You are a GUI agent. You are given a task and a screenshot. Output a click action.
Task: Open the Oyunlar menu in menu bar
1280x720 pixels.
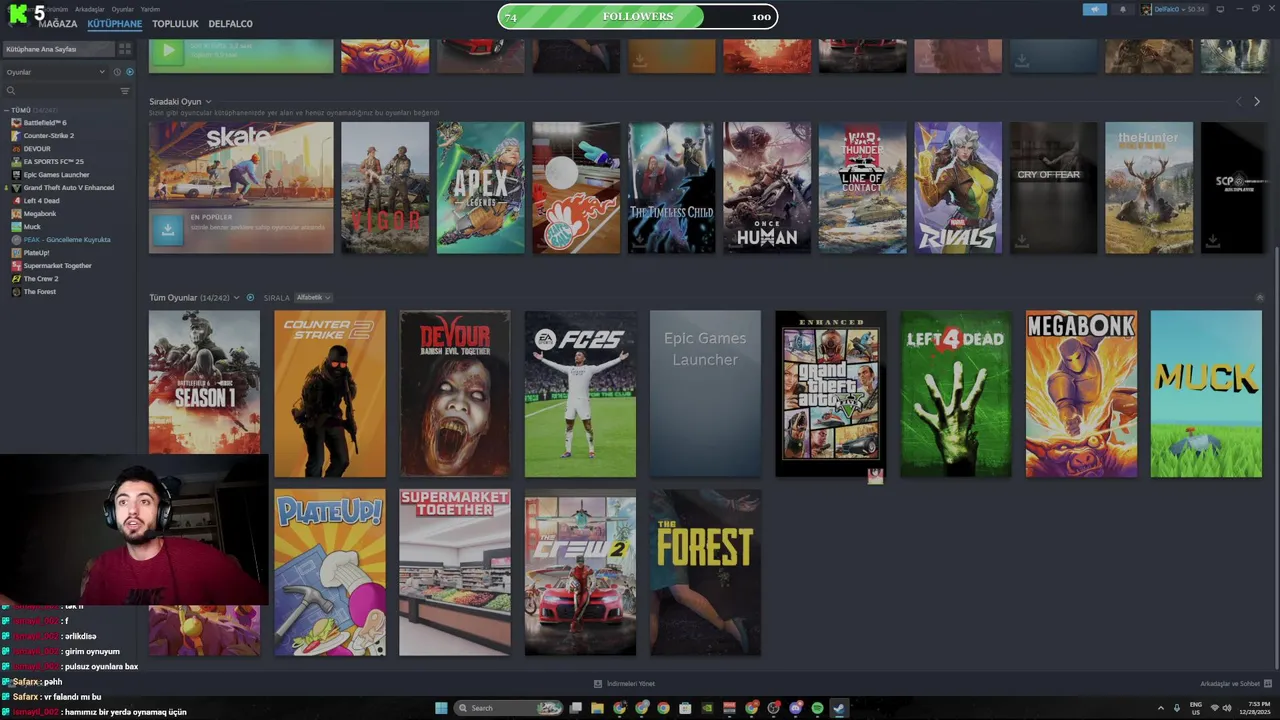tap(122, 9)
